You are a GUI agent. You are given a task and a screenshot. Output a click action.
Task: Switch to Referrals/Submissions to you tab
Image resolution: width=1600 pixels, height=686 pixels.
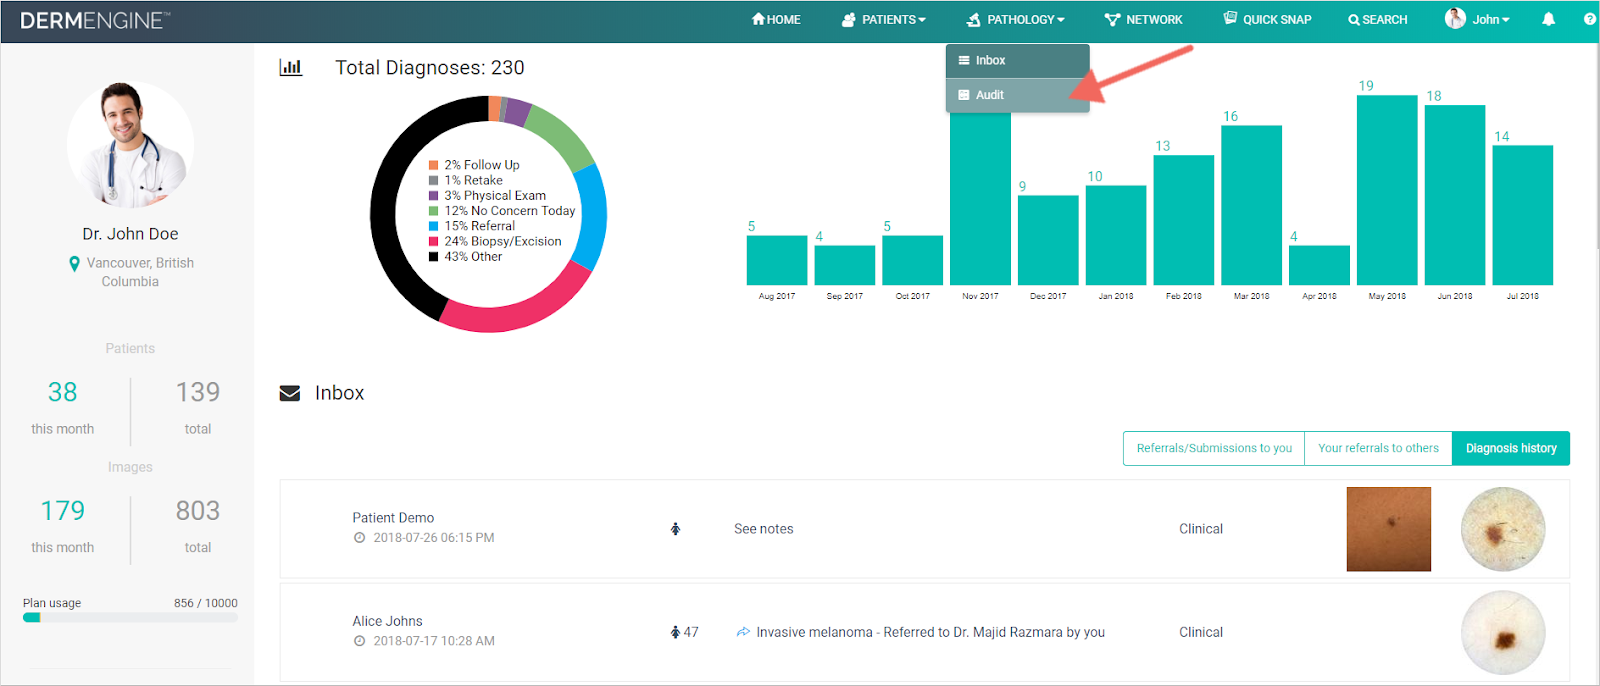pyautogui.click(x=1214, y=448)
